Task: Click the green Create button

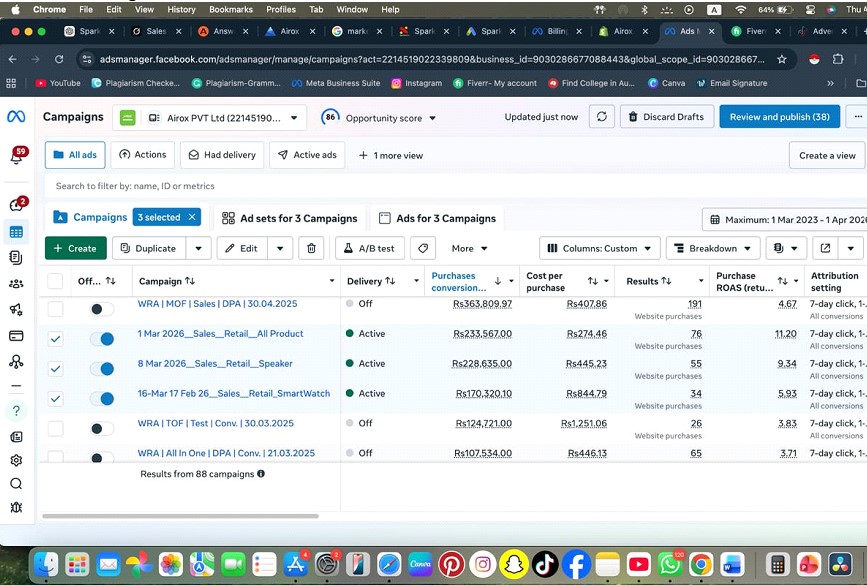Action: click(76, 248)
